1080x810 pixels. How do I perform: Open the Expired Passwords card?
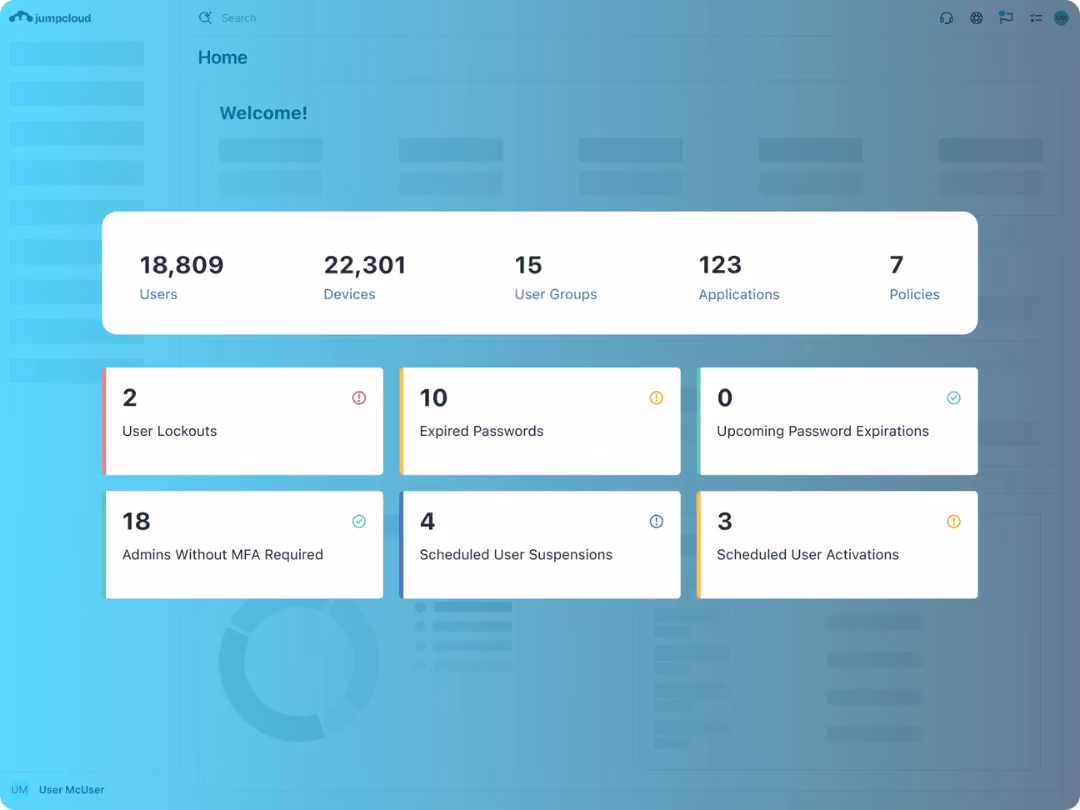pyautogui.click(x=540, y=421)
